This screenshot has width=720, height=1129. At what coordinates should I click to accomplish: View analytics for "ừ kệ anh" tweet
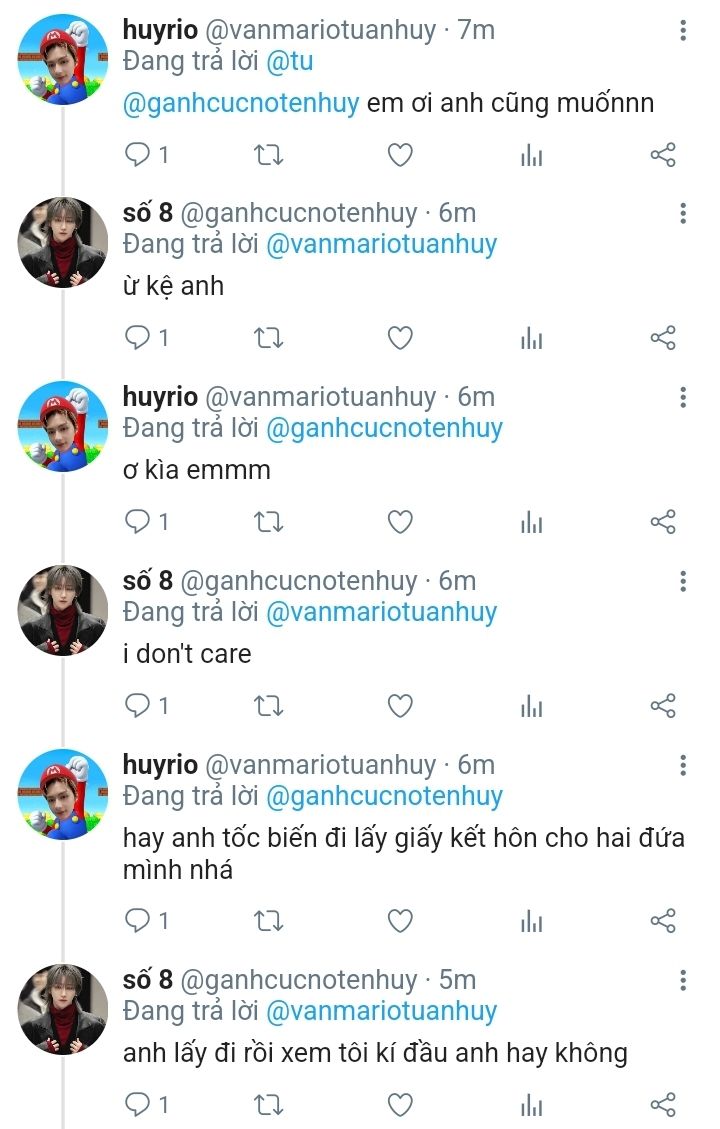(x=531, y=338)
